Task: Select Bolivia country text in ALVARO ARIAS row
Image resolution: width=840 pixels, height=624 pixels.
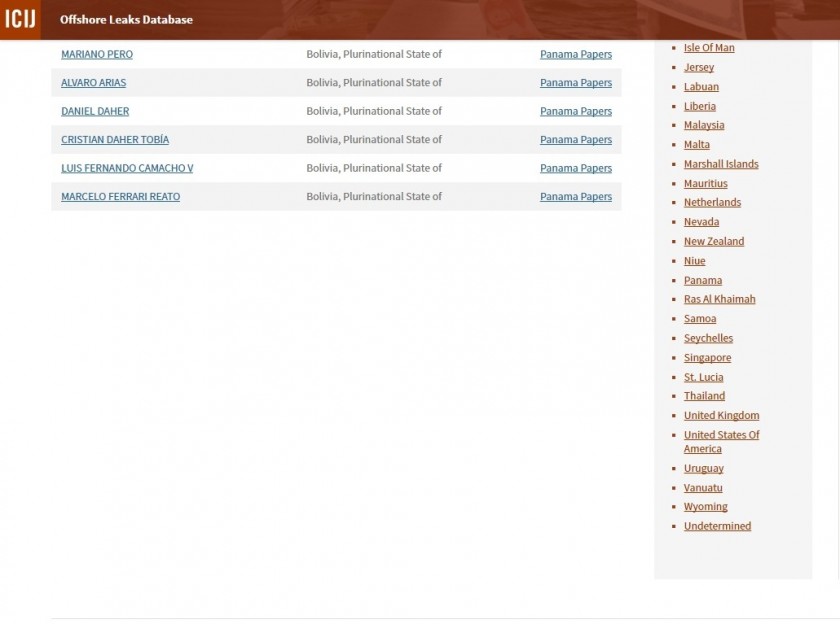Action: (374, 82)
